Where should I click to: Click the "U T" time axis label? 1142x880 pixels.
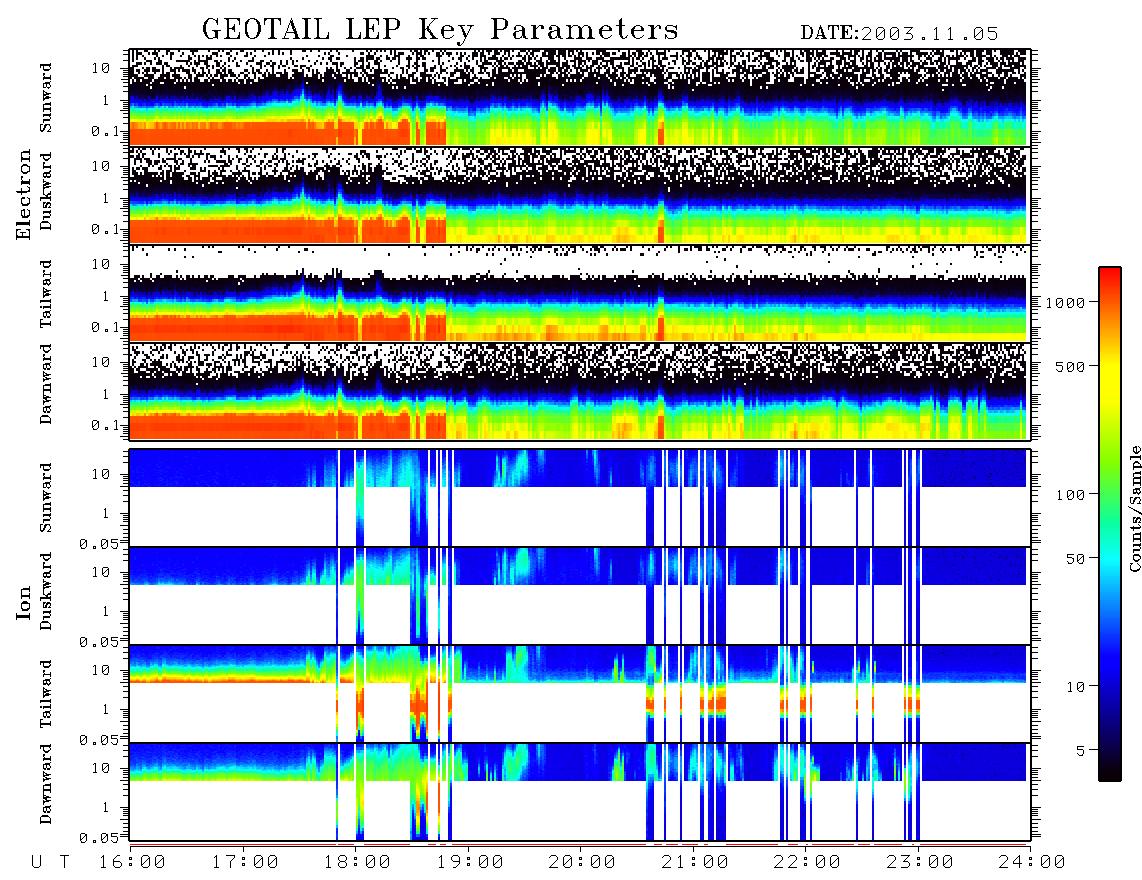pyautogui.click(x=50, y=862)
